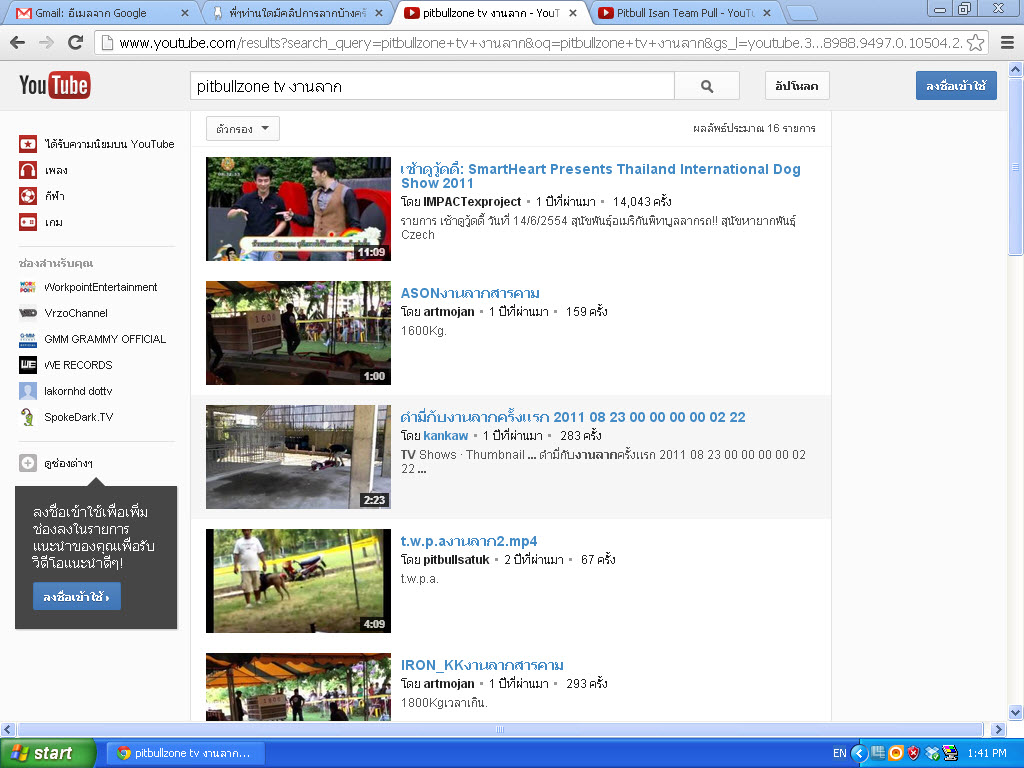The image size is (1024, 768).
Task: Open the music headphones category icon
Action: pyautogui.click(x=27, y=170)
